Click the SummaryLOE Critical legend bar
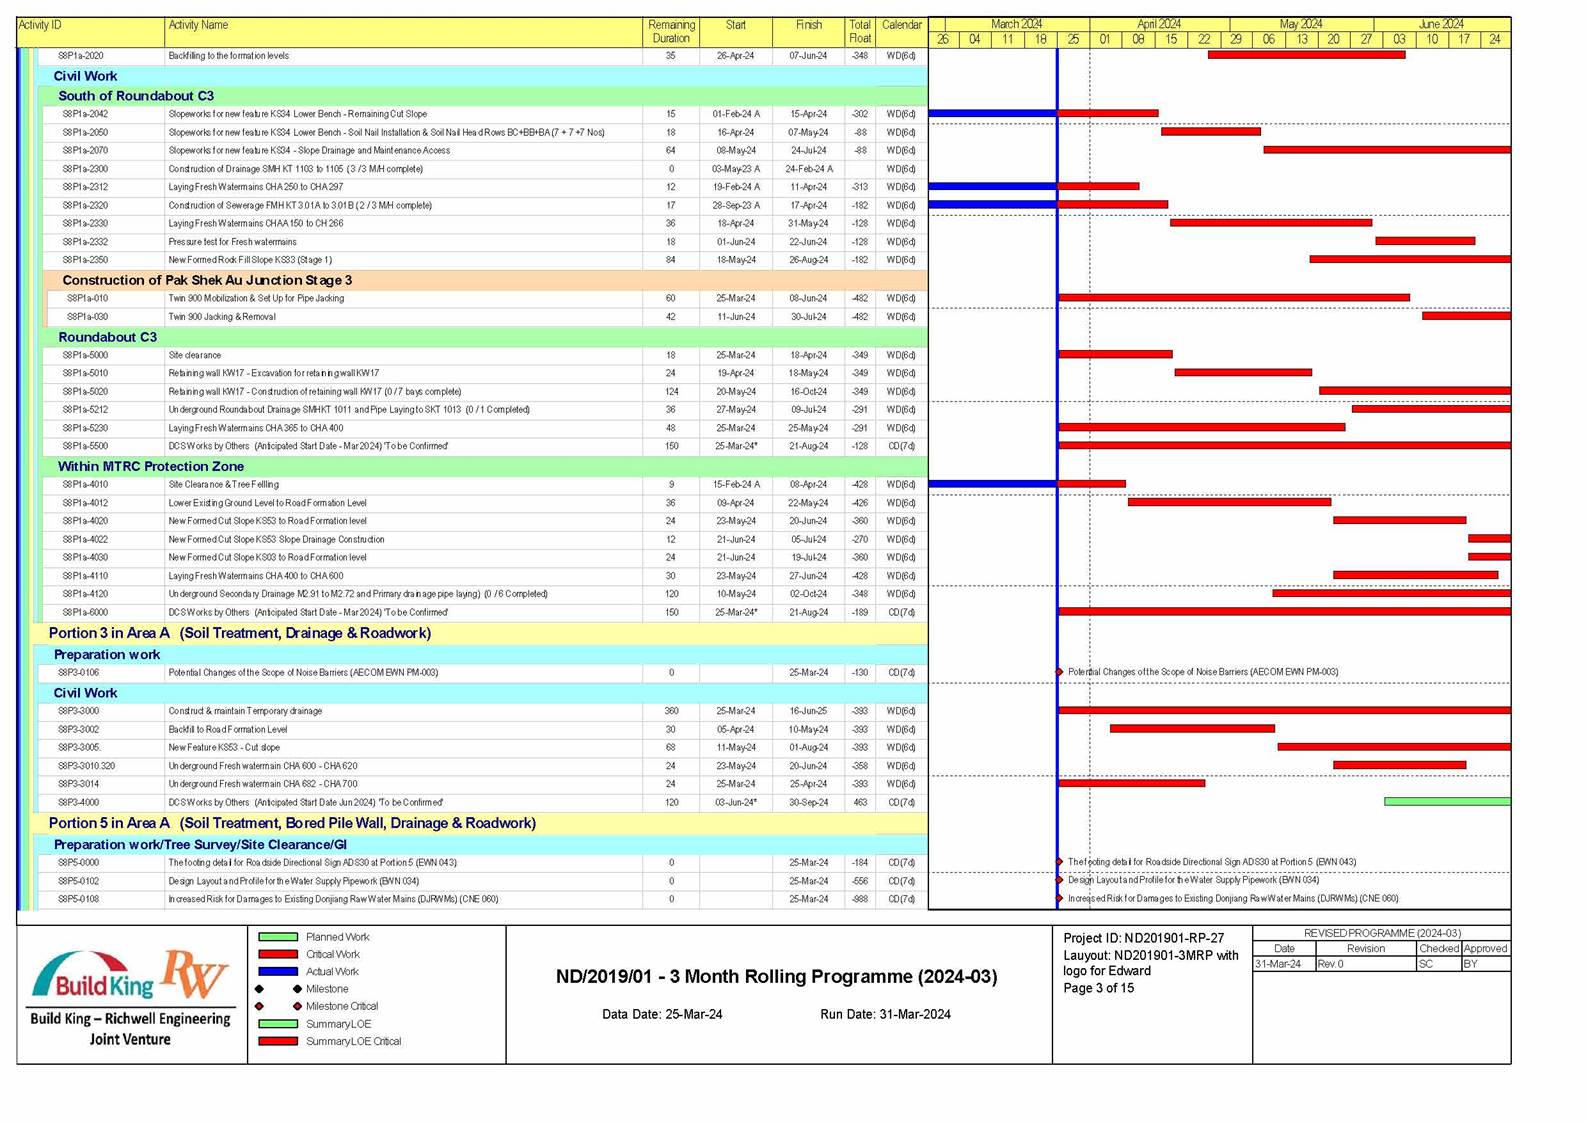Image resolution: width=1588 pixels, height=1123 pixels. click(x=278, y=1041)
